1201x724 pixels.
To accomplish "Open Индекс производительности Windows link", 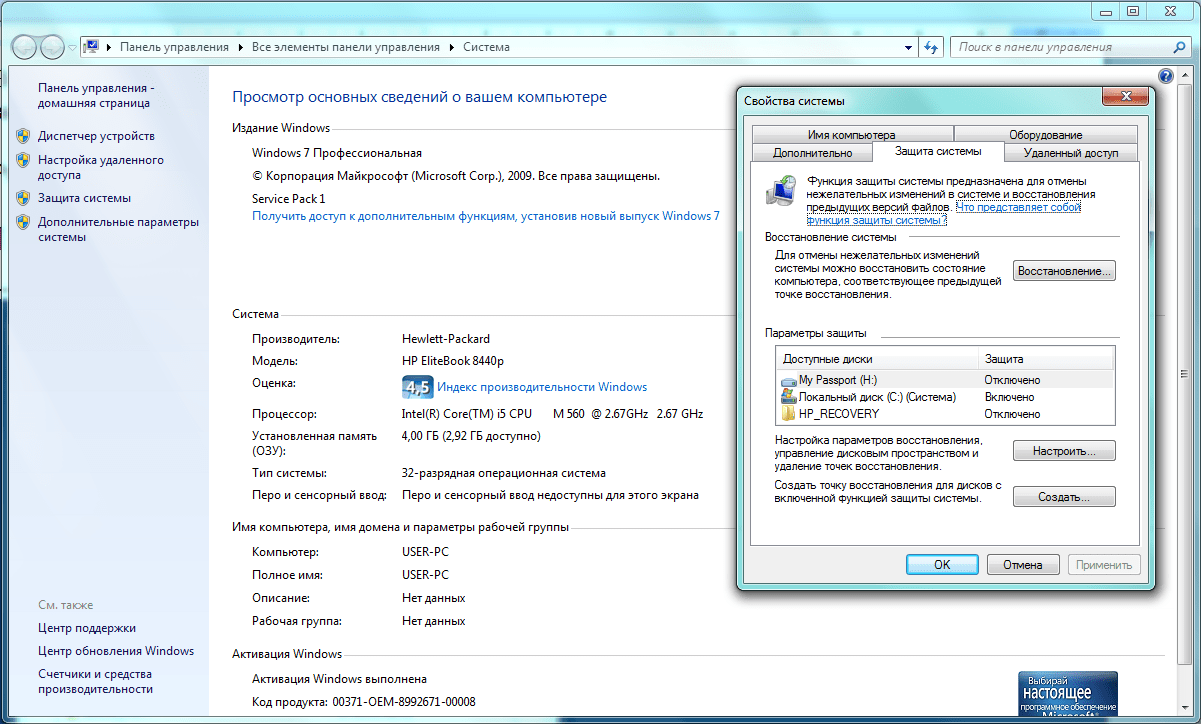I will tap(542, 387).
